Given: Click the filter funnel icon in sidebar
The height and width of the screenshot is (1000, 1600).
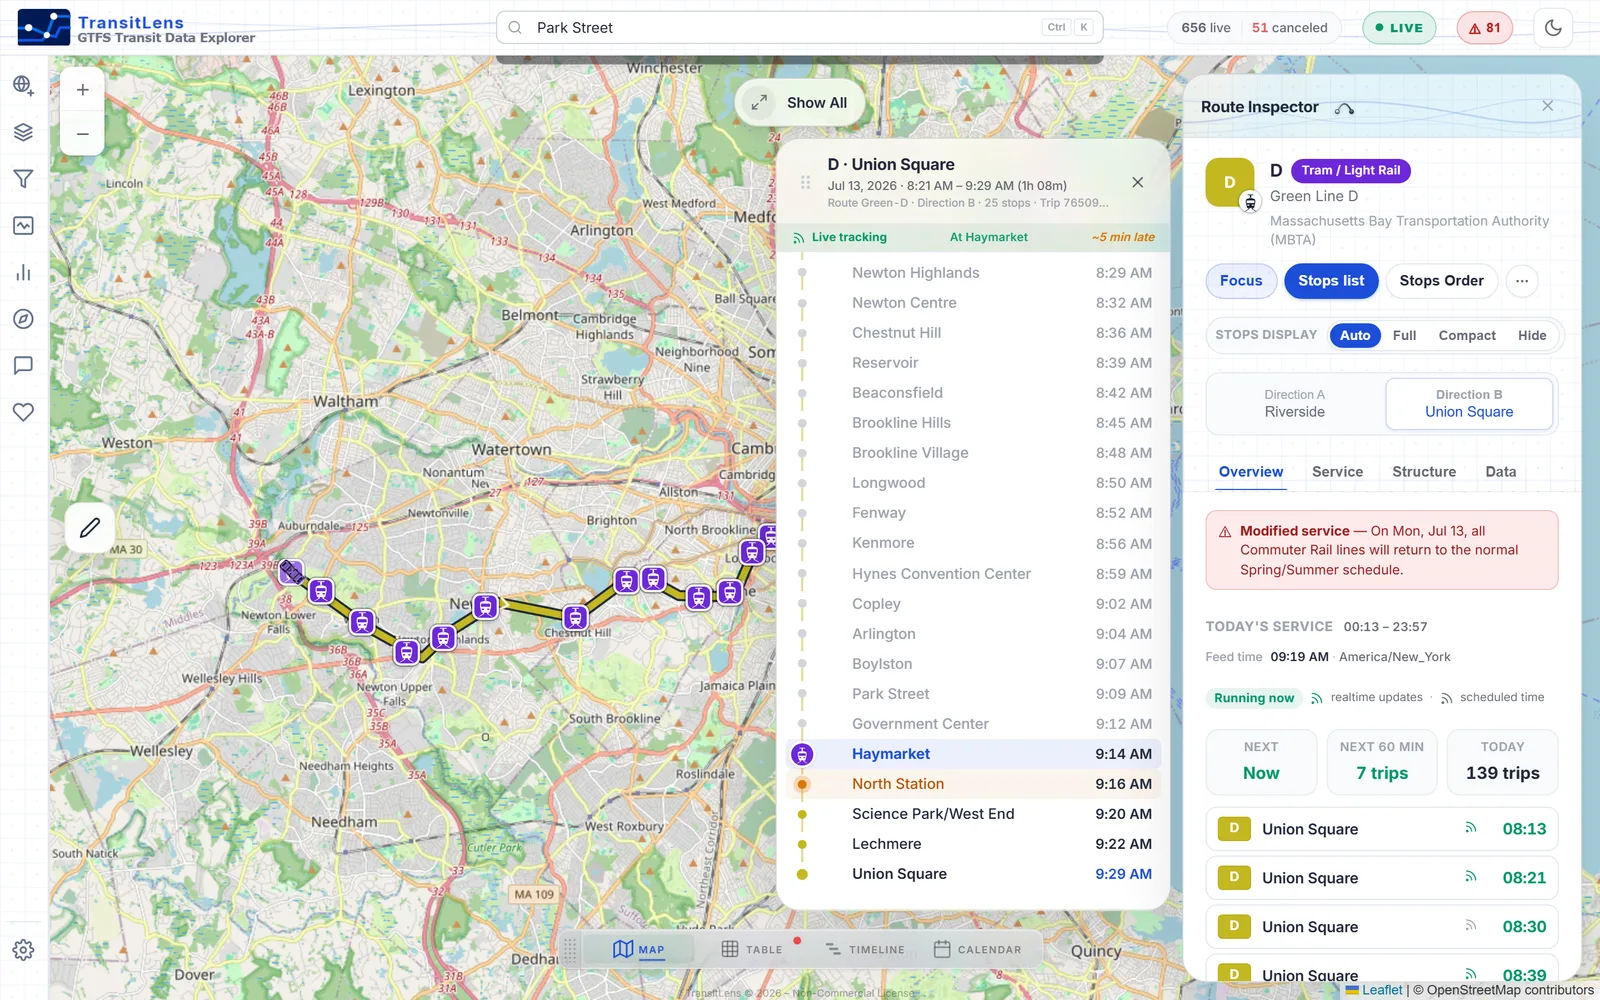Looking at the screenshot, I should click(x=23, y=179).
